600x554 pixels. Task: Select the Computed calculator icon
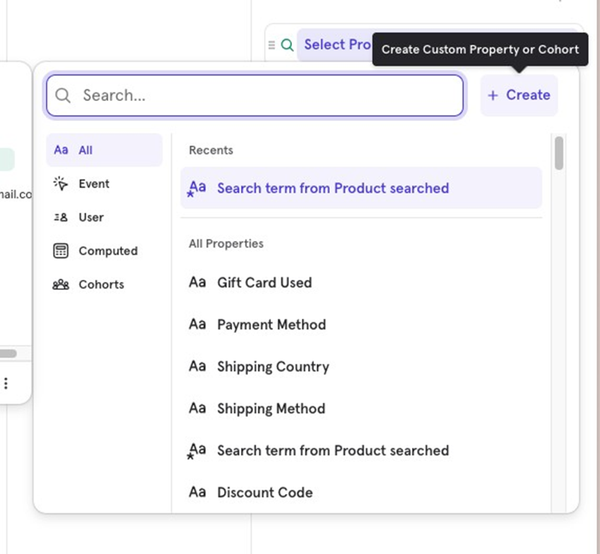tap(61, 251)
